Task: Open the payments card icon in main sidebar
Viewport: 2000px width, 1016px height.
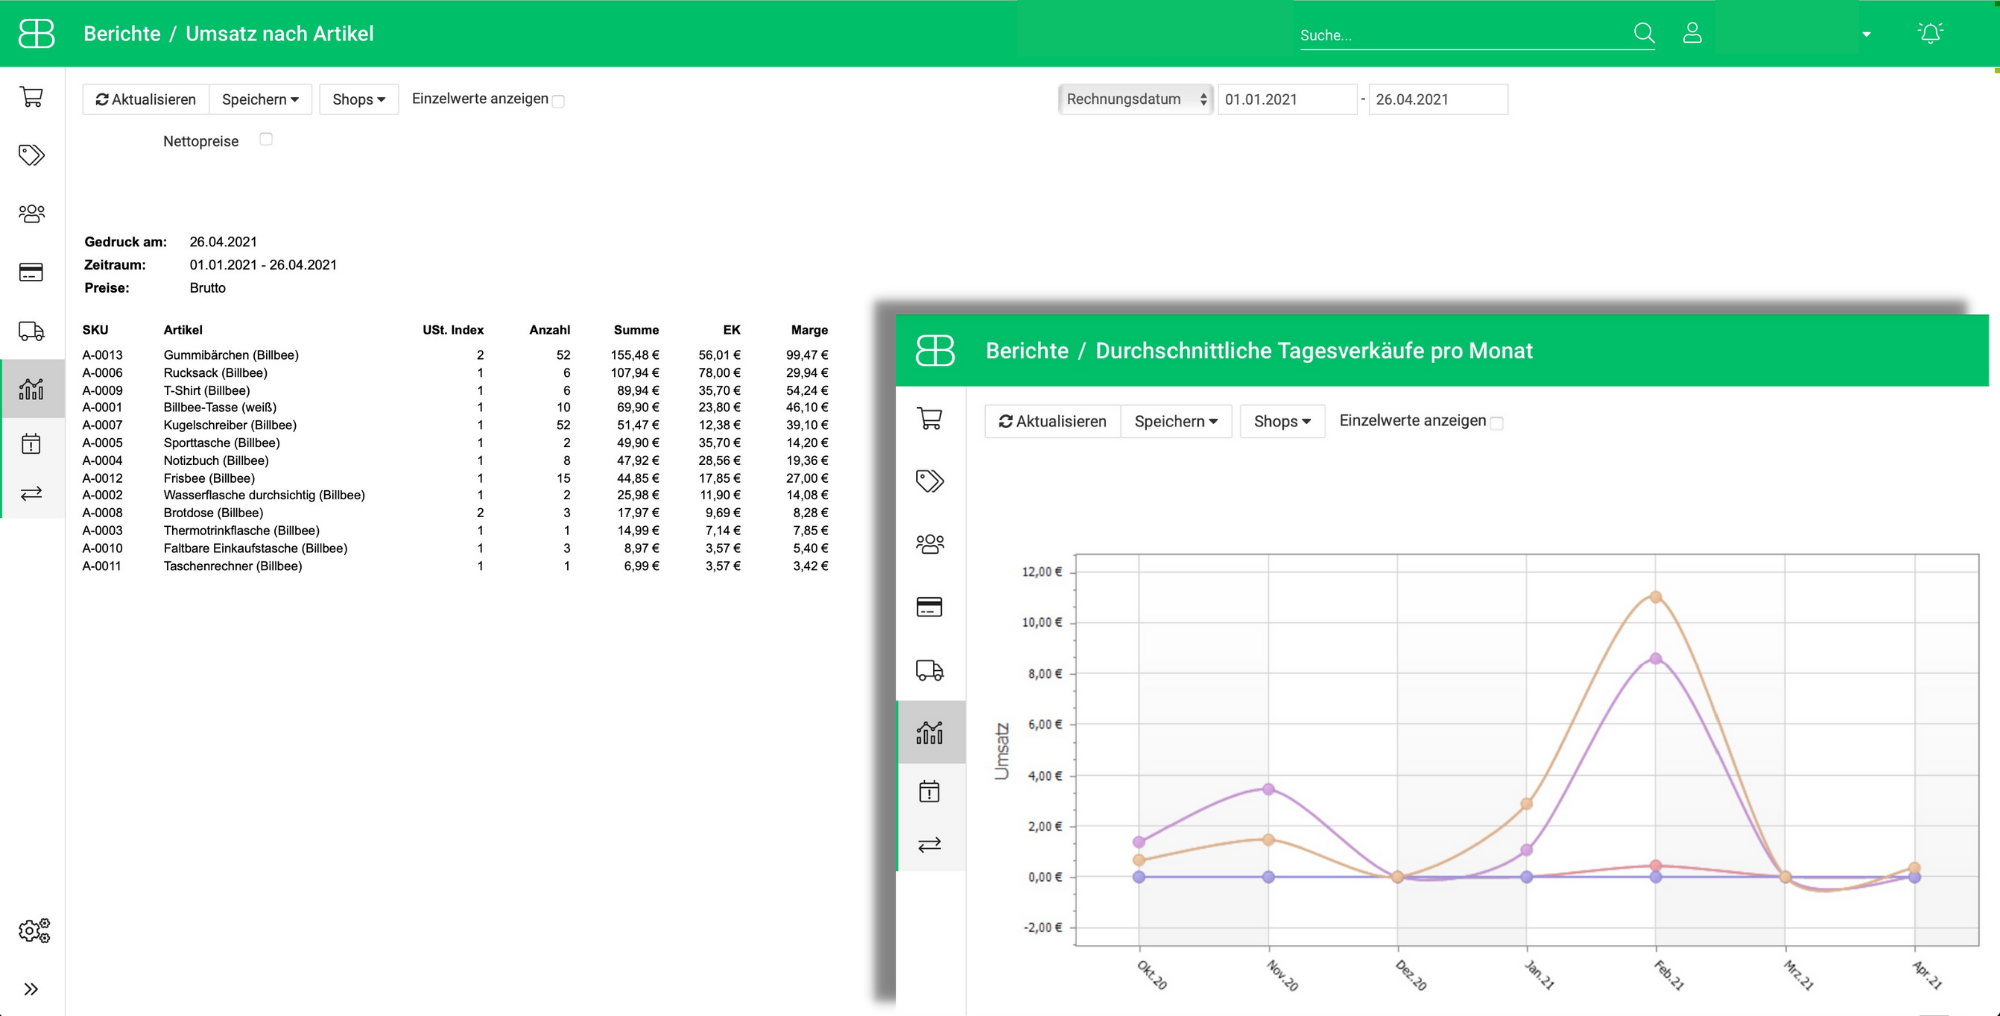Action: pyautogui.click(x=32, y=272)
